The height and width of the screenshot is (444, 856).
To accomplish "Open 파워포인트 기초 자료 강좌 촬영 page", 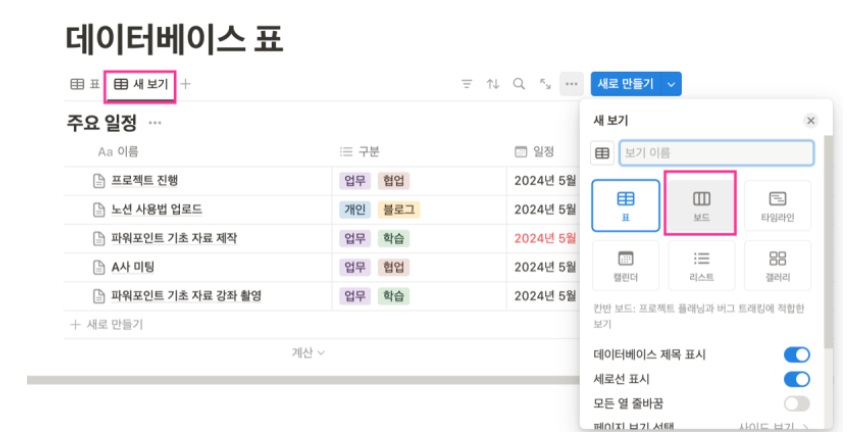I will point(186,296).
